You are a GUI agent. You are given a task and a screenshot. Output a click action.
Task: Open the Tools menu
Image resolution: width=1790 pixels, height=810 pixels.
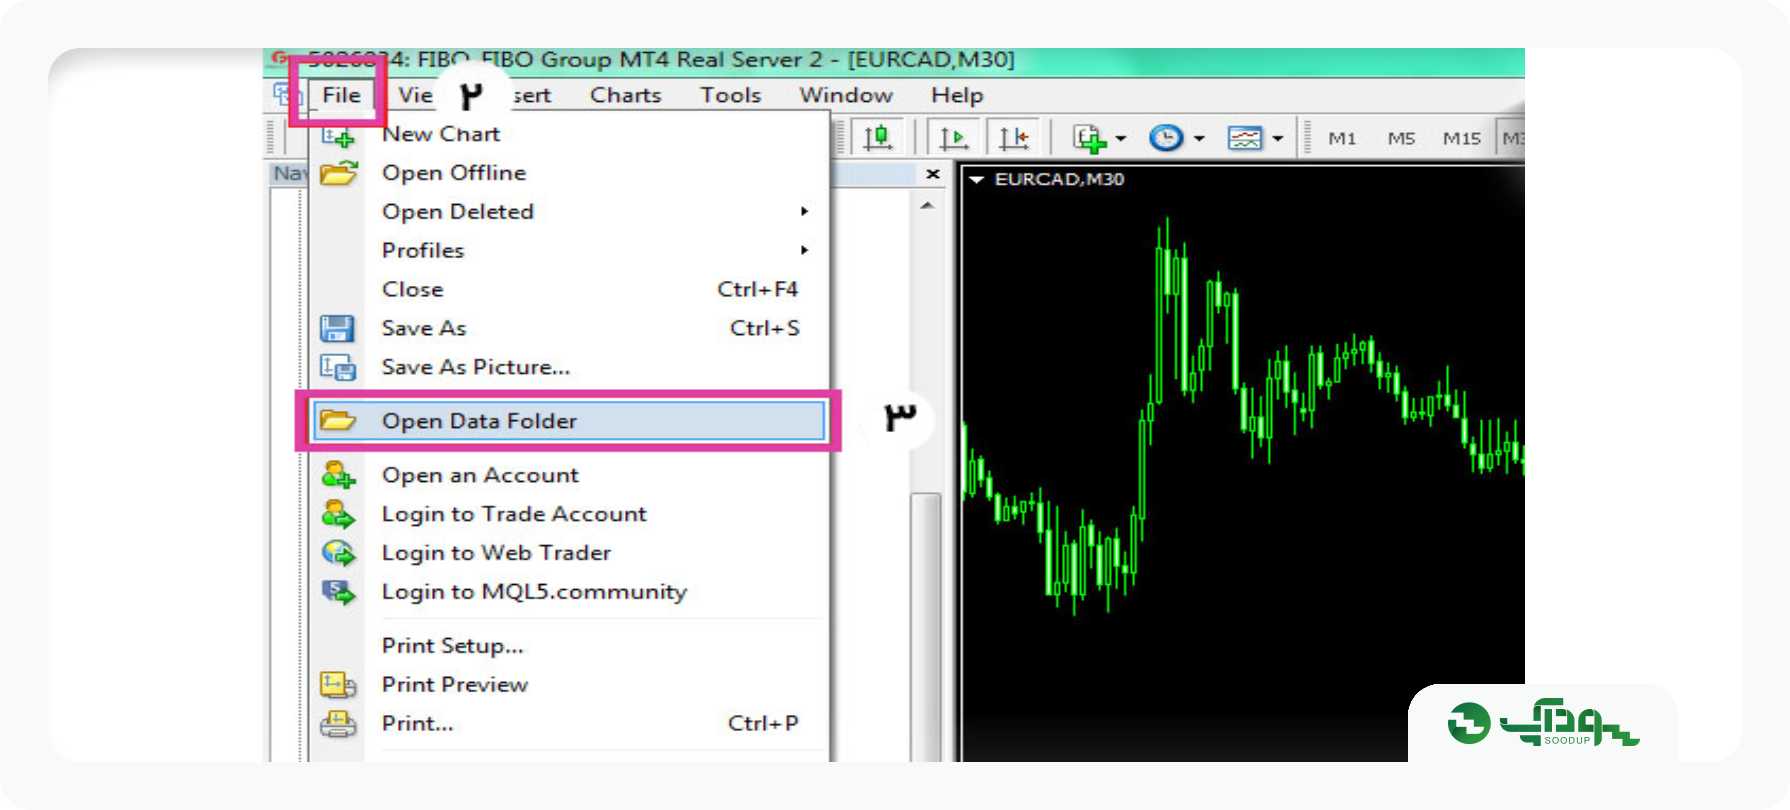[730, 95]
